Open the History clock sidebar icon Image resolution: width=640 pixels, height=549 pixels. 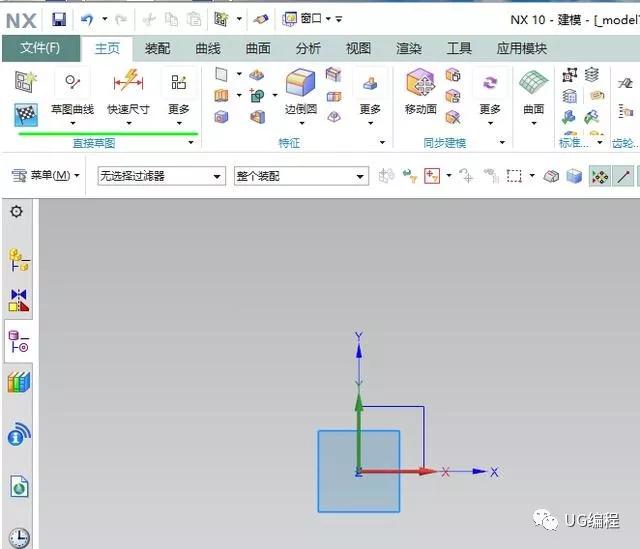coord(19,538)
